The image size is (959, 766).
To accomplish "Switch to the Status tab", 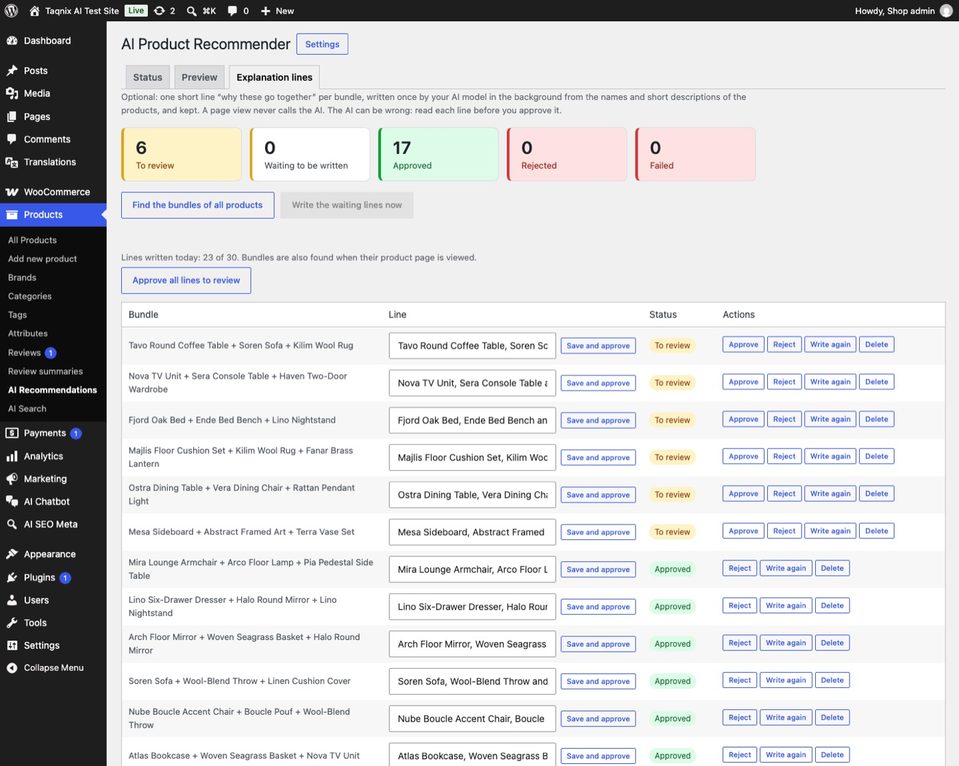I will click(x=147, y=77).
